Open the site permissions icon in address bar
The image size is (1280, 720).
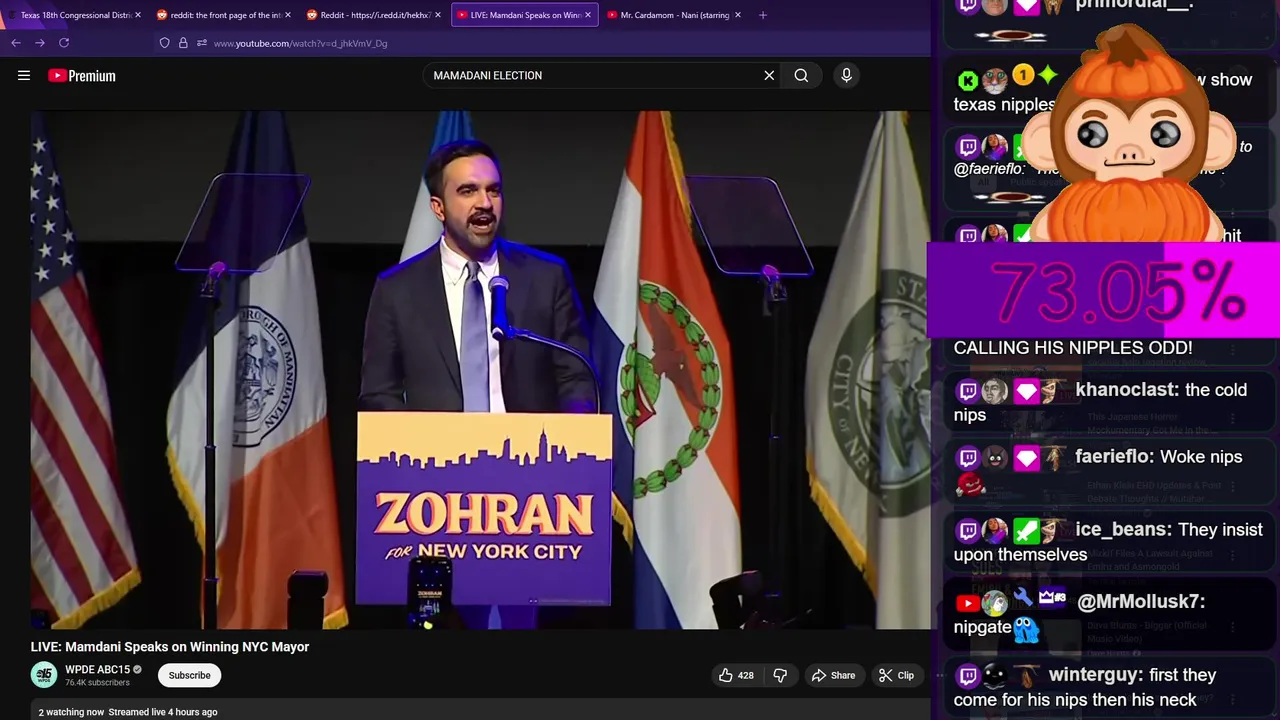[202, 43]
